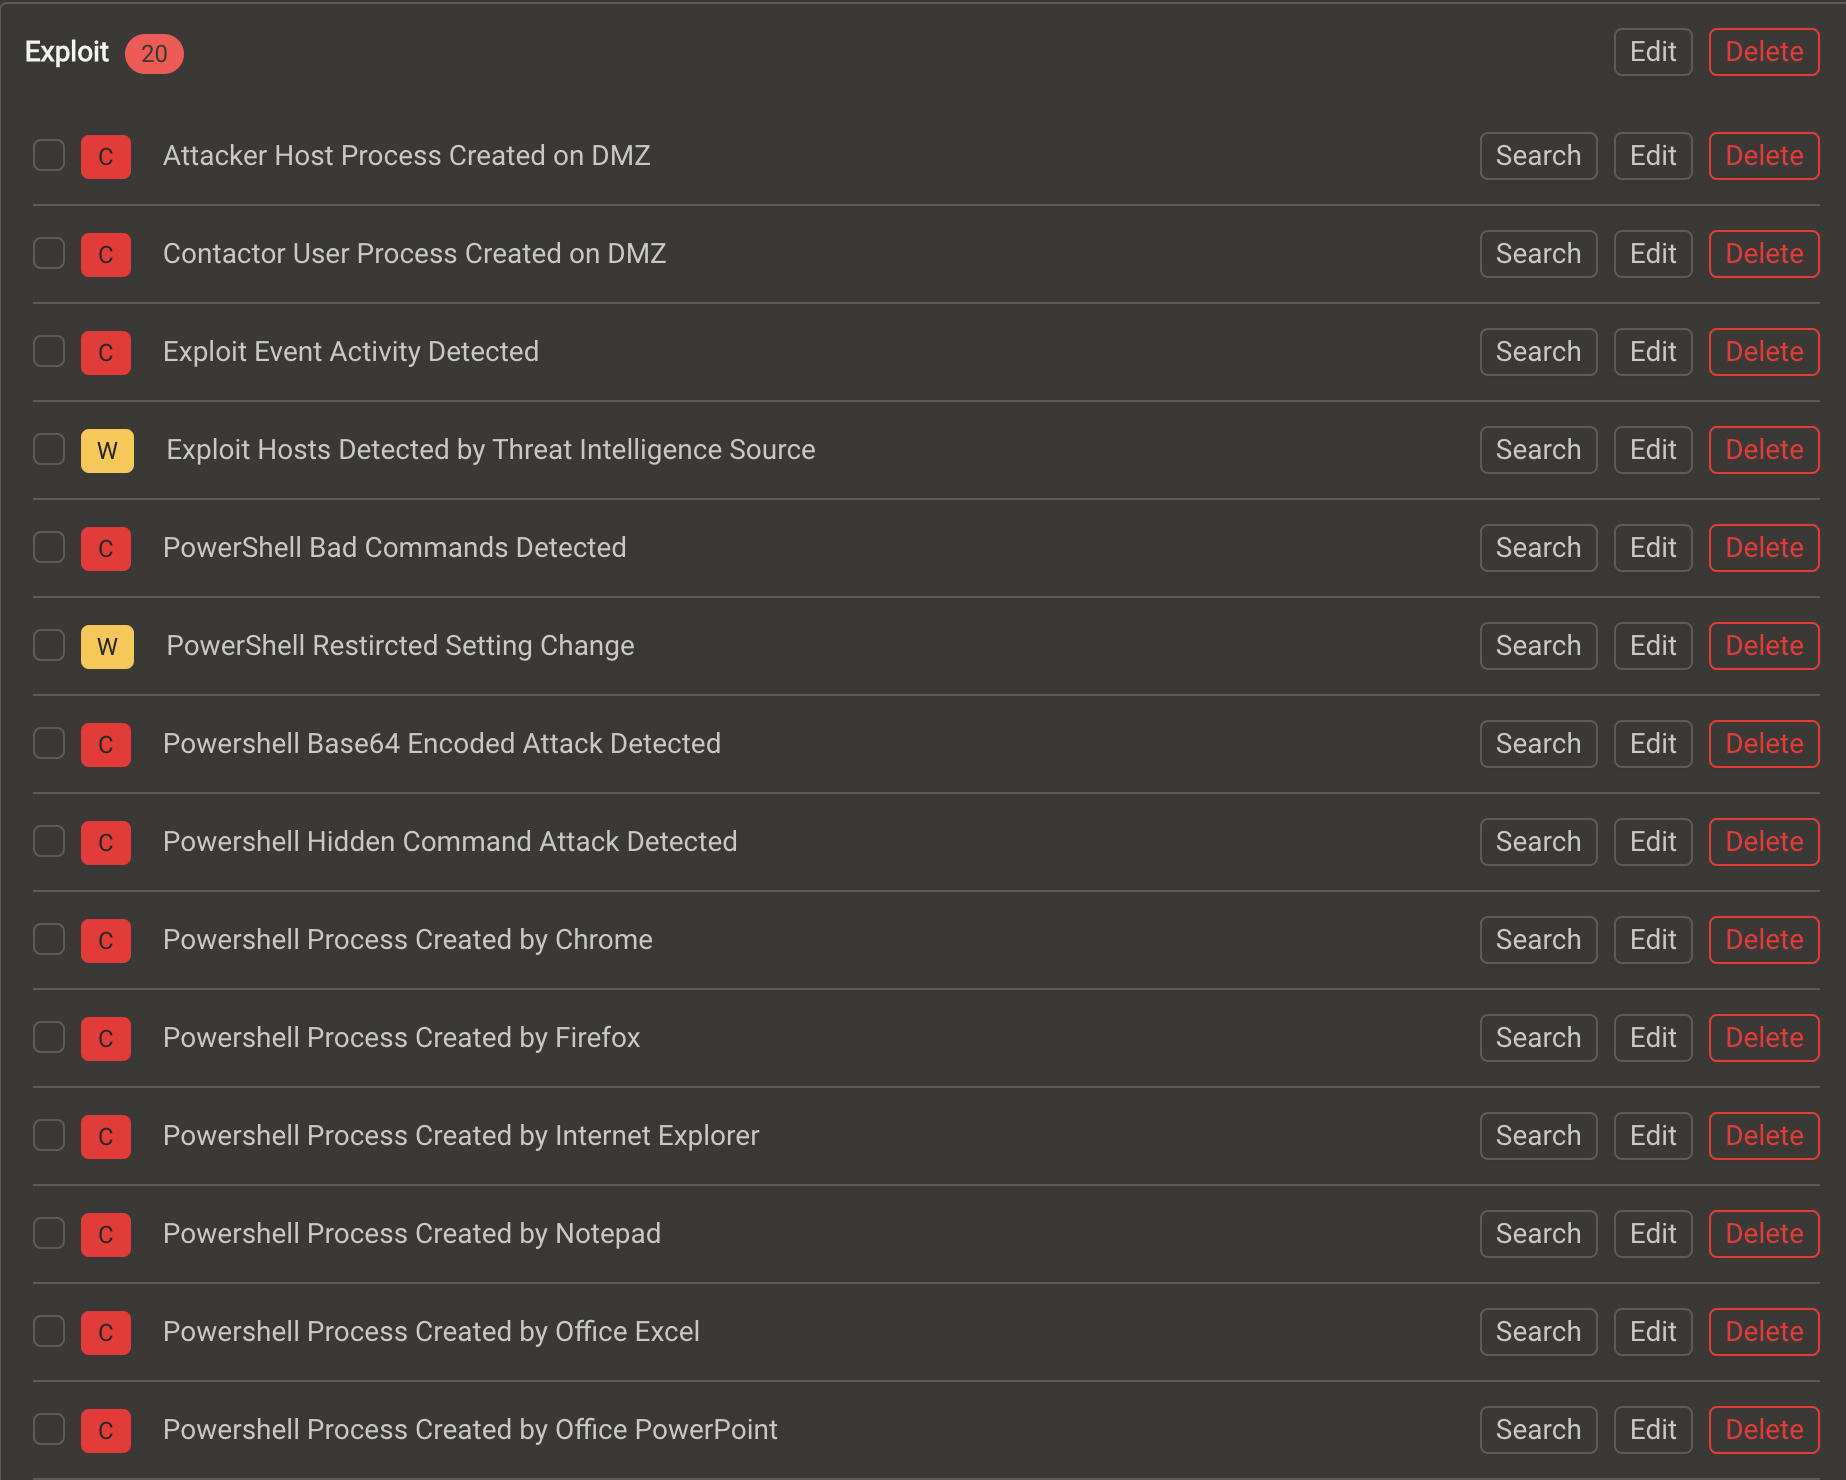Edit the Attacker Host Process rule

(x=1653, y=156)
